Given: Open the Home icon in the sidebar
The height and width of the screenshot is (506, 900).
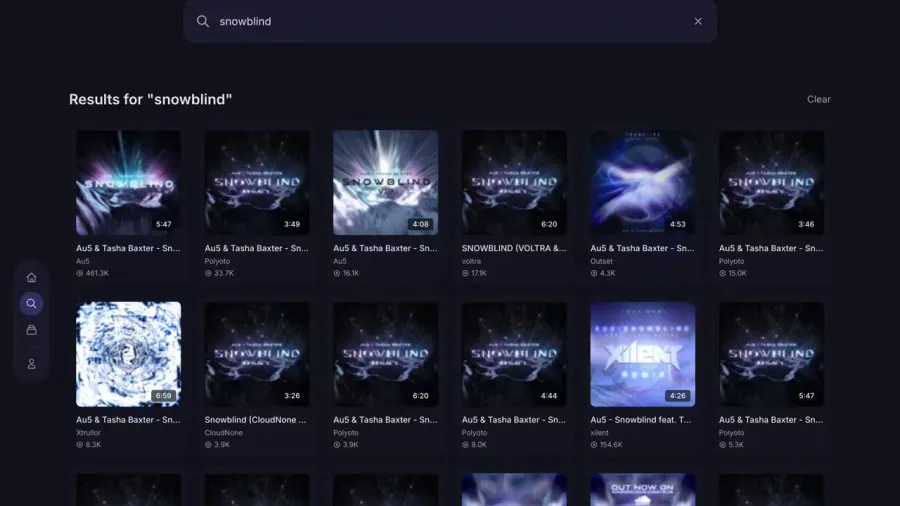Looking at the screenshot, I should tap(32, 278).
